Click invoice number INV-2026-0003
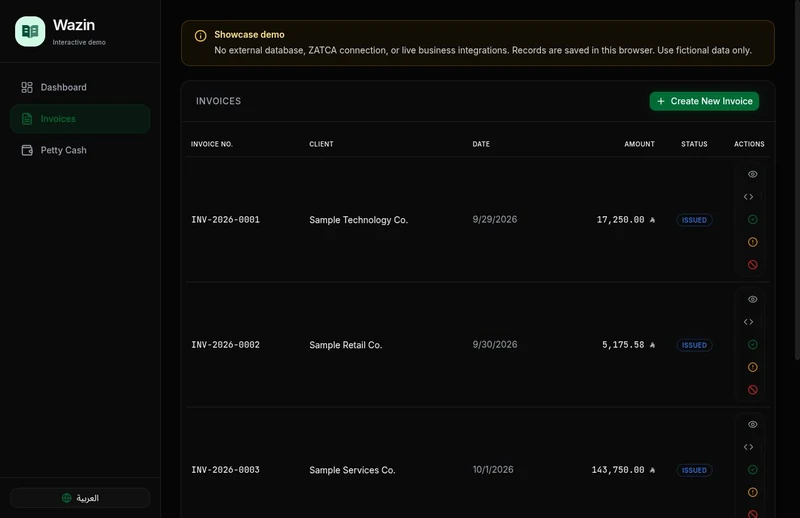800x518 pixels. pos(226,470)
